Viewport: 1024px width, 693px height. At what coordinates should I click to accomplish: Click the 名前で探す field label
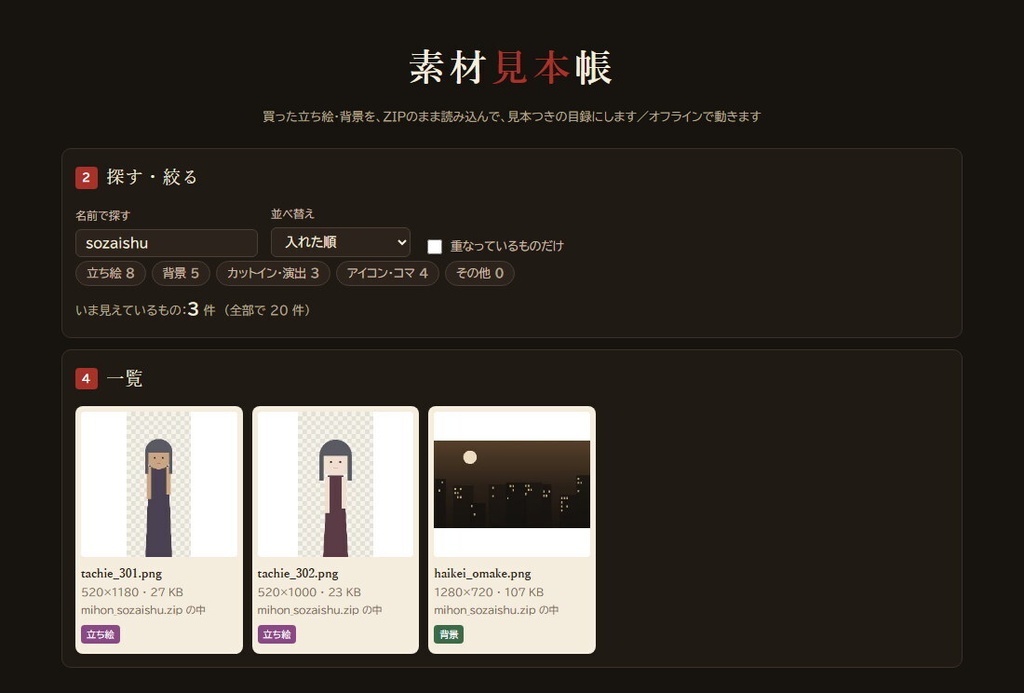[103, 216]
